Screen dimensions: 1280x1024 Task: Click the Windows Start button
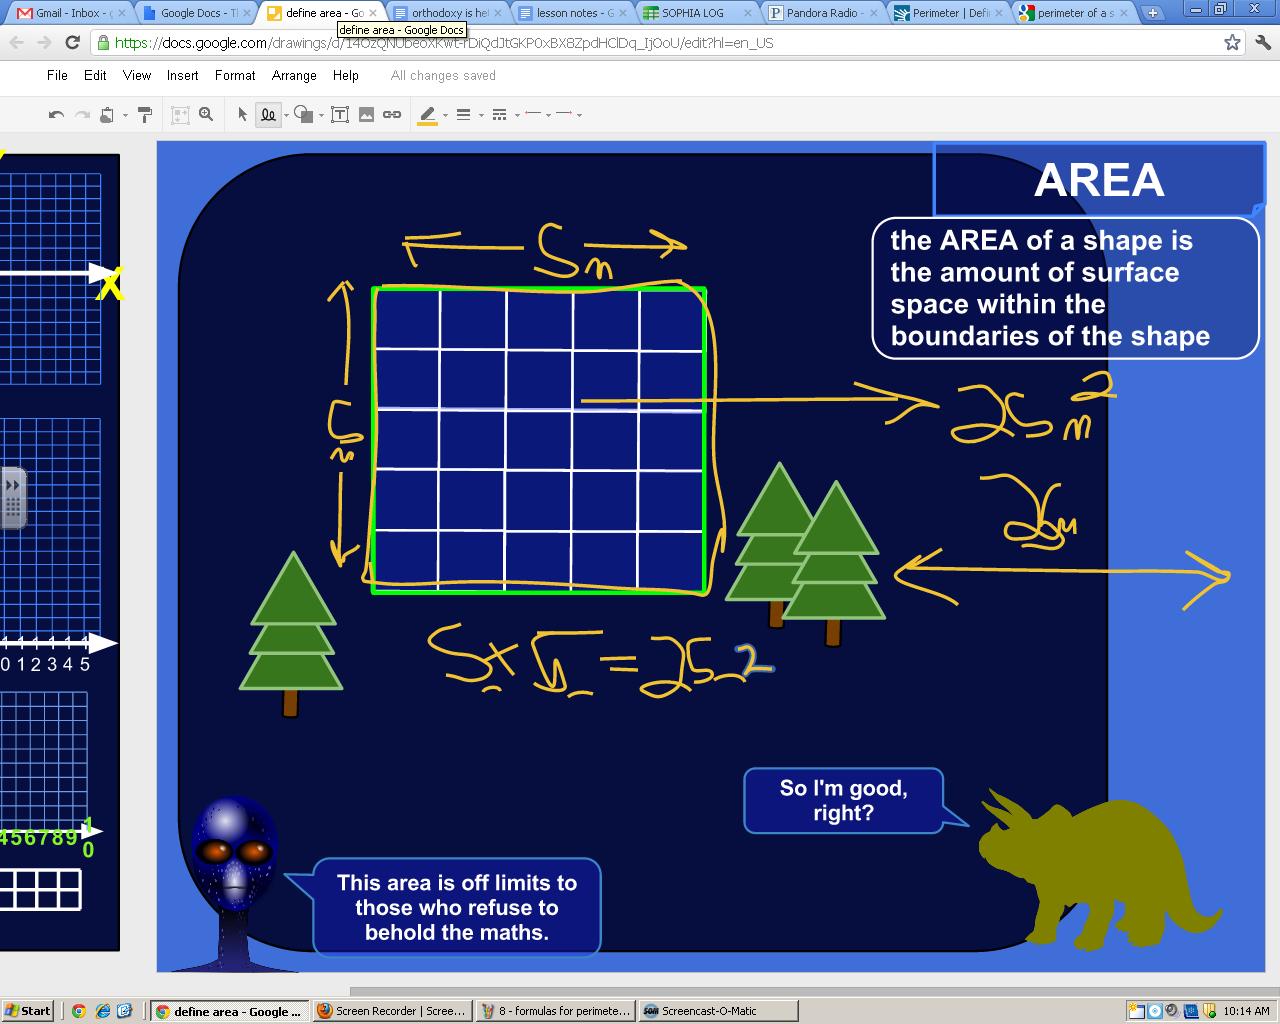28,1011
